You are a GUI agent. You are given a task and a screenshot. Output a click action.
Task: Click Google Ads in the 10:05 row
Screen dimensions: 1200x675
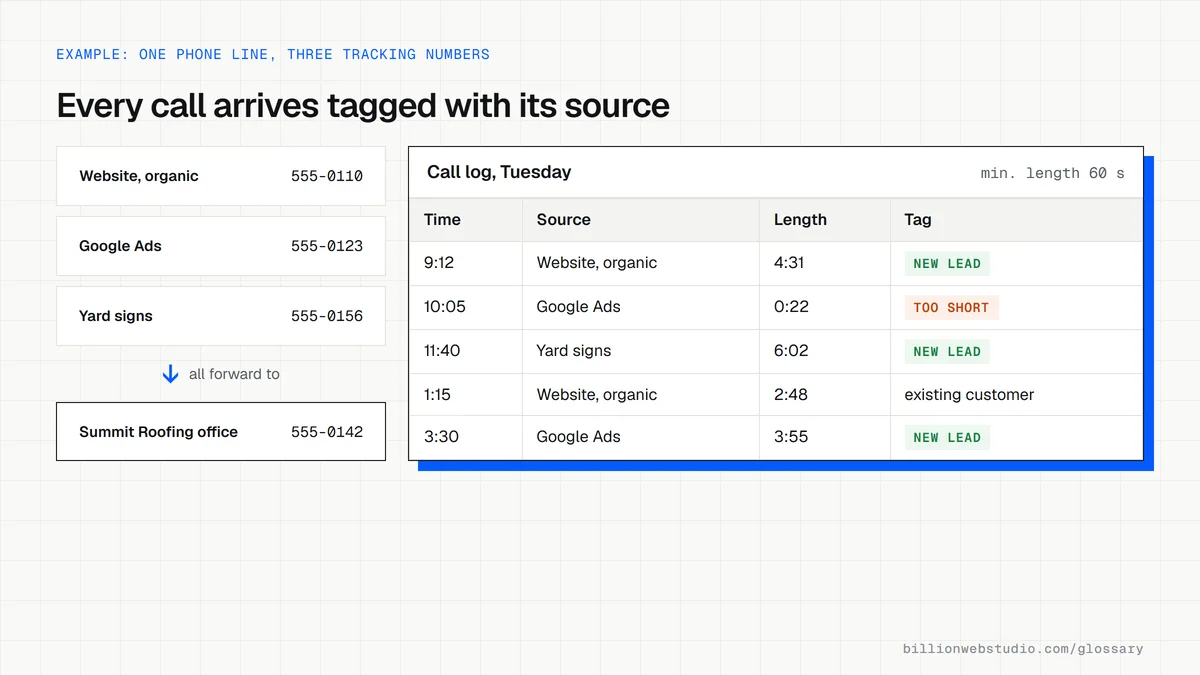[x=578, y=307]
